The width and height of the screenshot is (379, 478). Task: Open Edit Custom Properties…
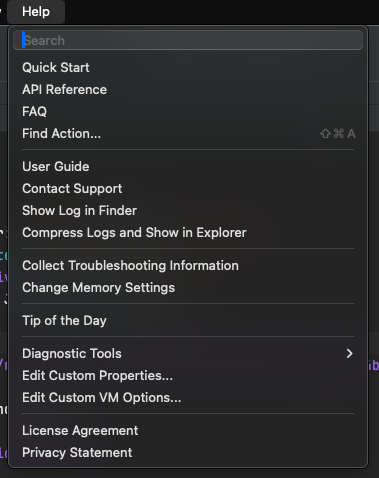pos(188,376)
